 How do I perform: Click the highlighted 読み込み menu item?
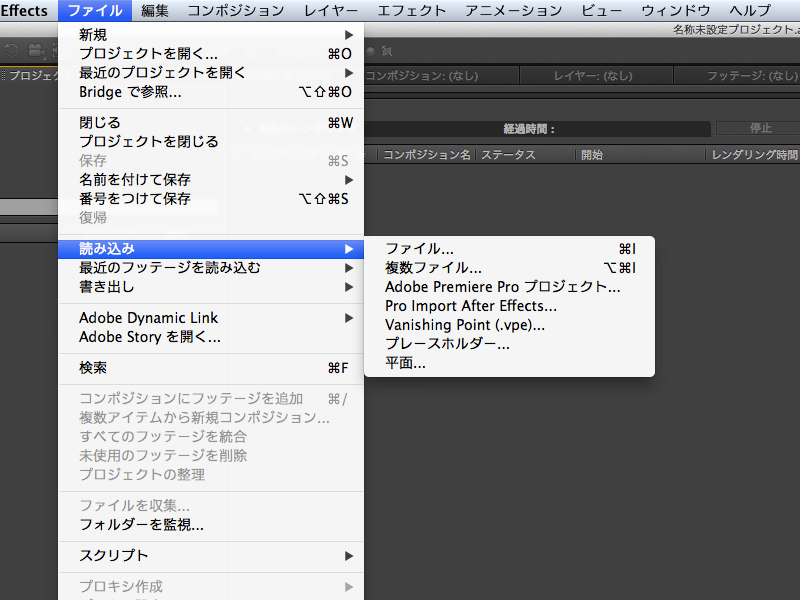[211, 249]
